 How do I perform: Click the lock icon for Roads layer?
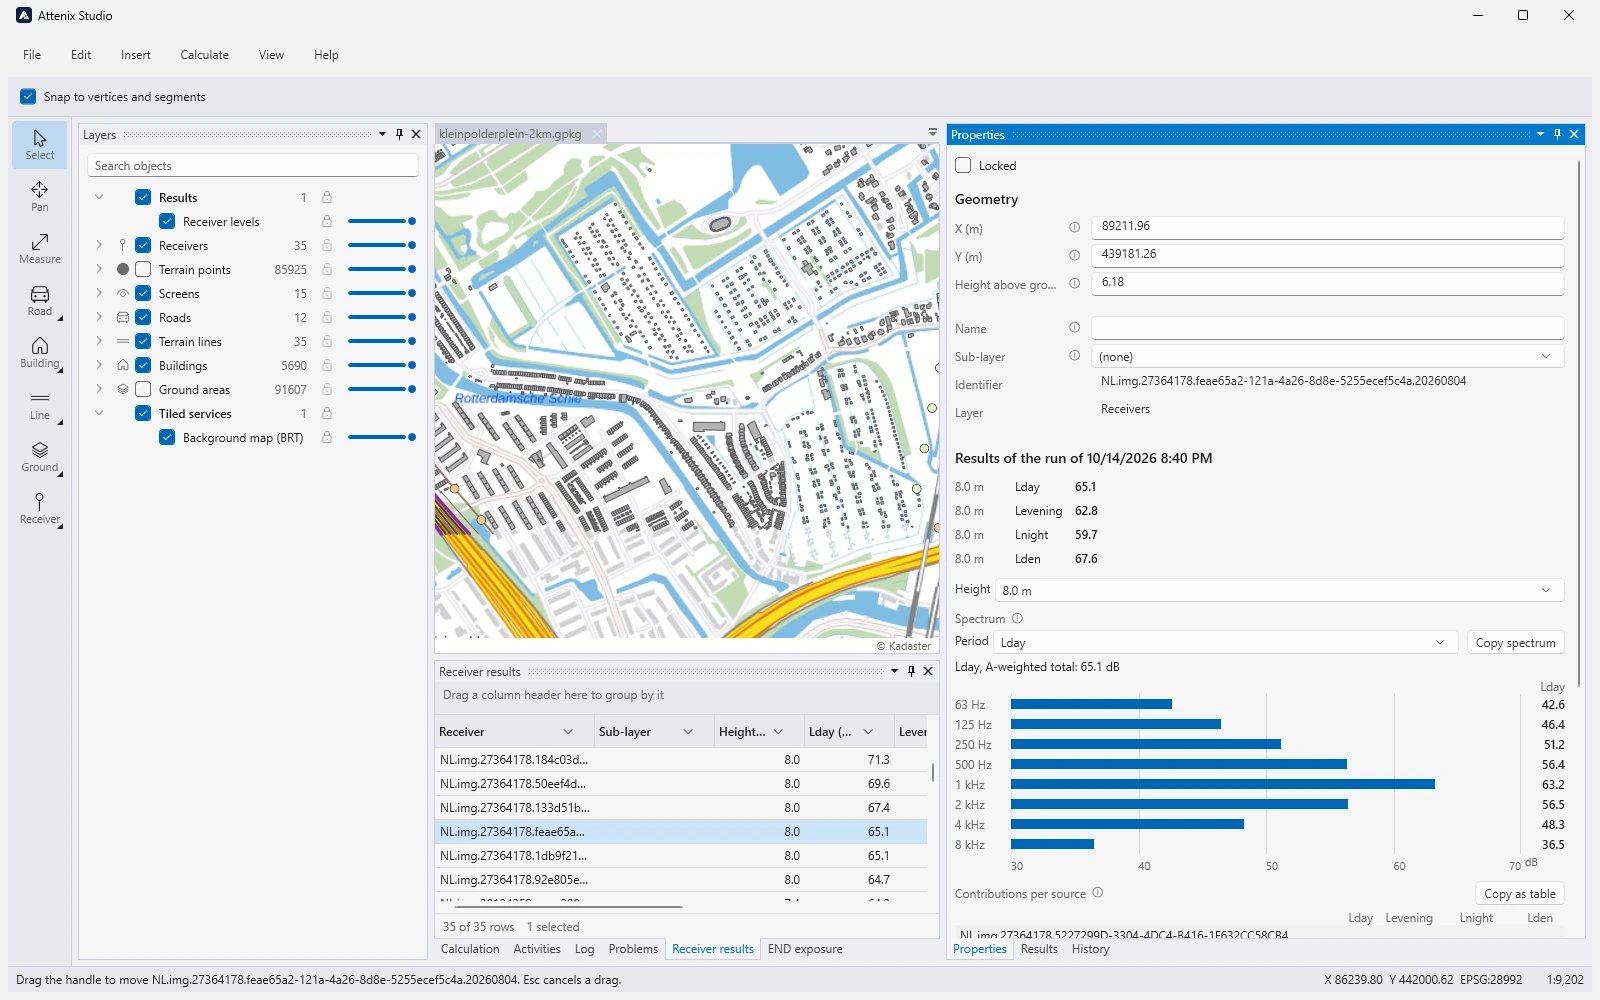327,317
